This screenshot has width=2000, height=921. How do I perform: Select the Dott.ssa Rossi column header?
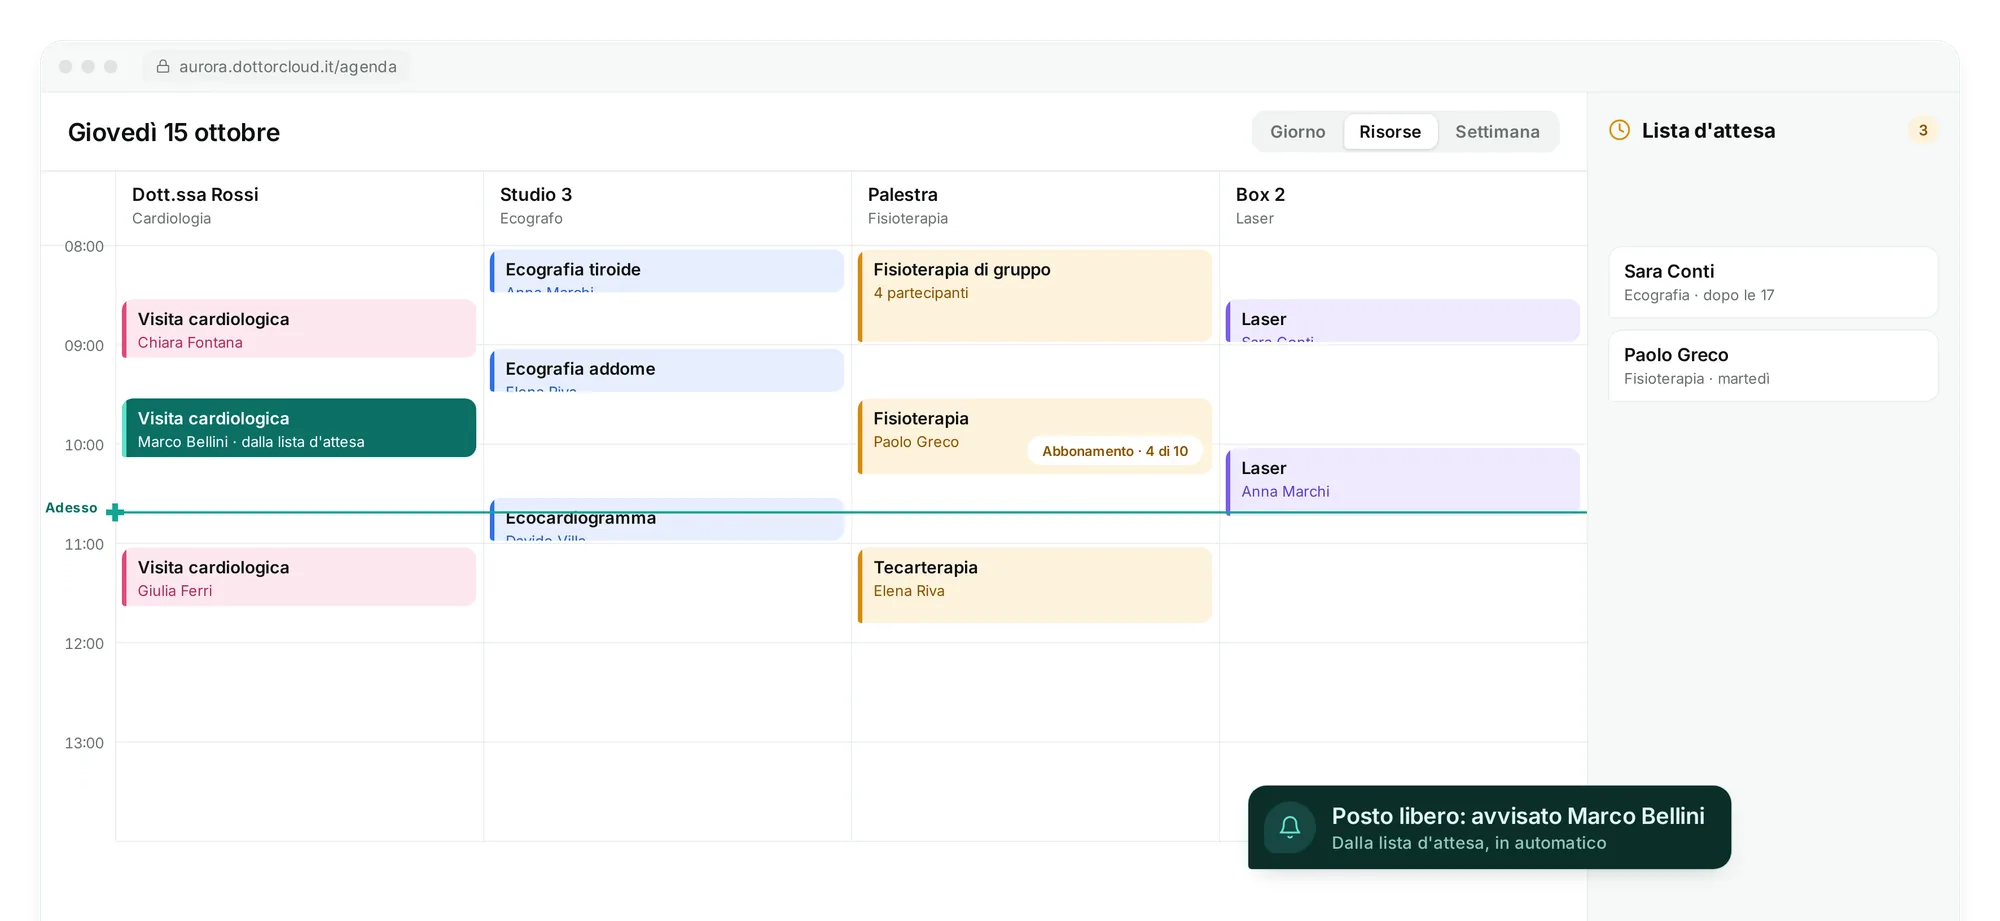[x=299, y=206]
